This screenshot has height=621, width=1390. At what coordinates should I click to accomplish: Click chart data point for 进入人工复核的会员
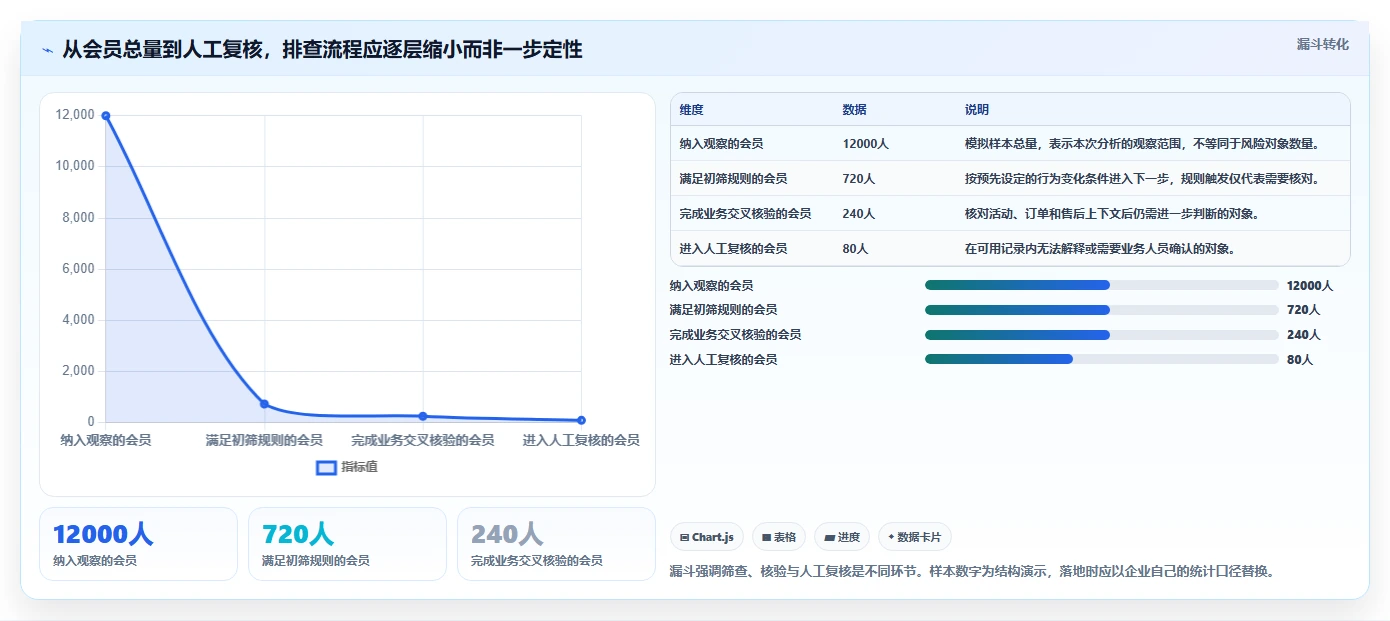tap(581, 420)
